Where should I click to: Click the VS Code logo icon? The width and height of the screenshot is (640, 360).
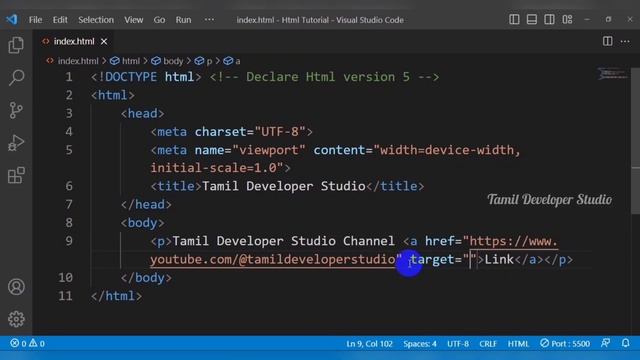pos(12,19)
